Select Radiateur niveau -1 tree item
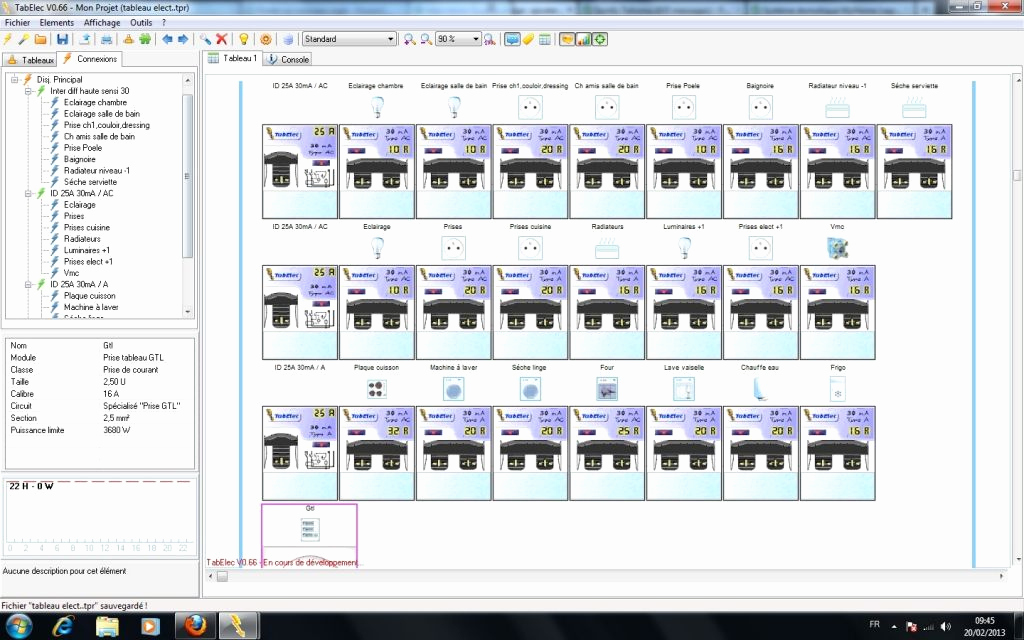The width and height of the screenshot is (1024, 640). pos(97,170)
